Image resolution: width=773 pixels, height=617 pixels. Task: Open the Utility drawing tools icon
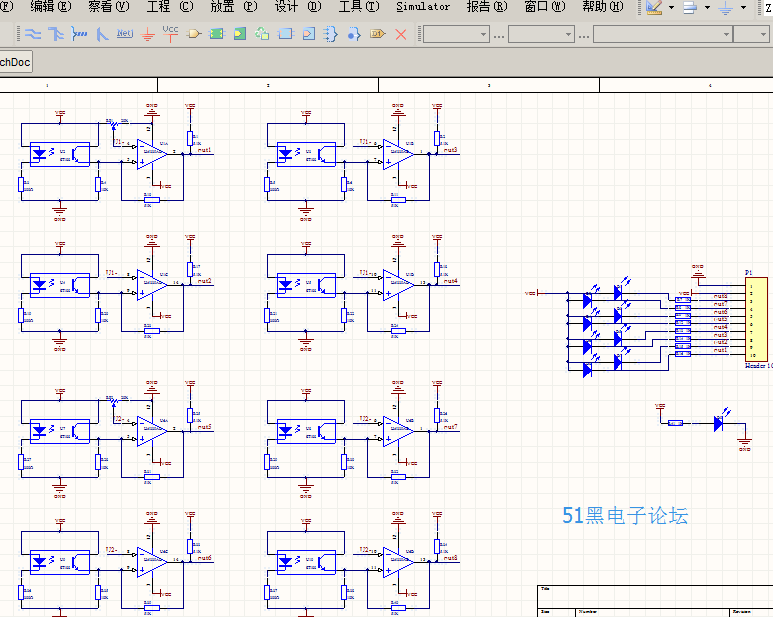[x=654, y=7]
